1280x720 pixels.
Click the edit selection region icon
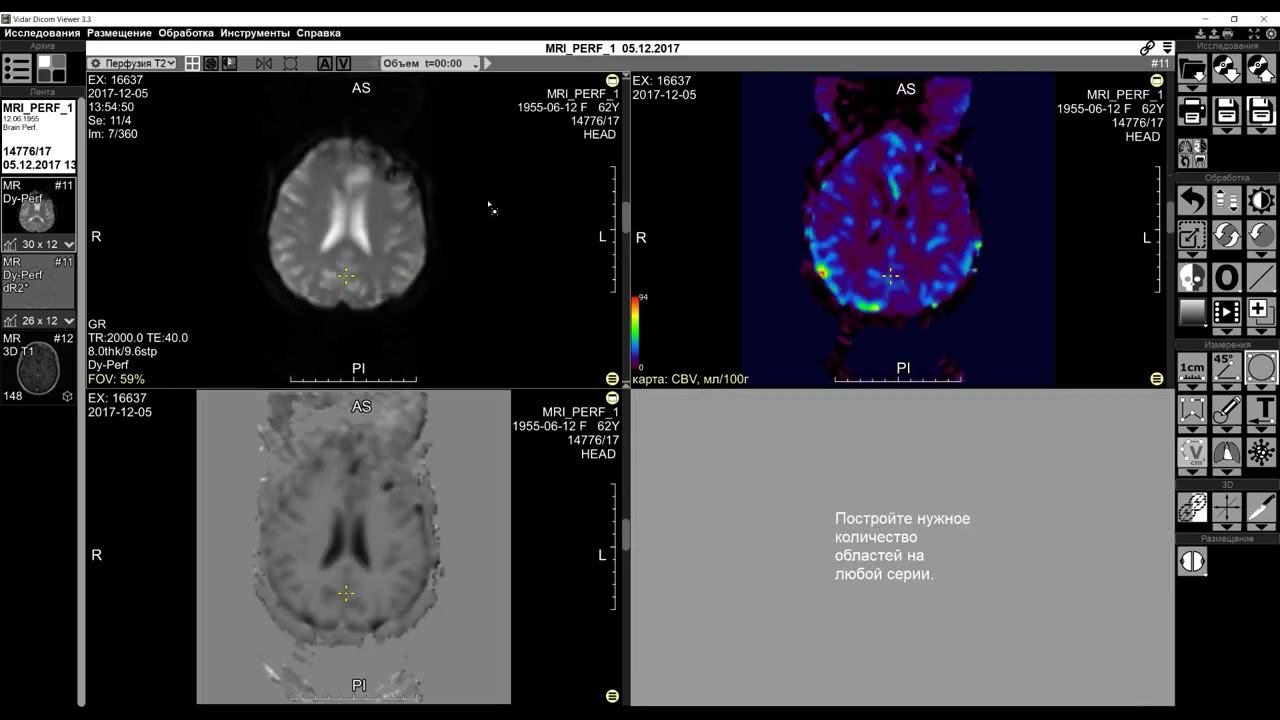tap(1192, 236)
